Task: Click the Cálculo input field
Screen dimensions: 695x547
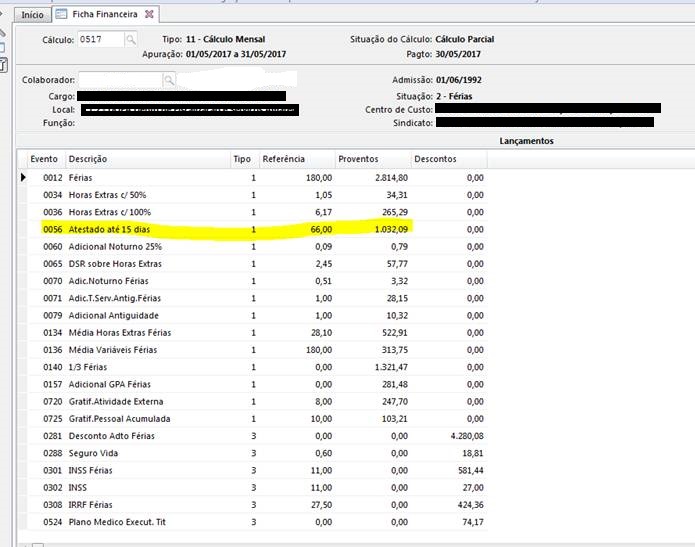Action: click(x=100, y=39)
